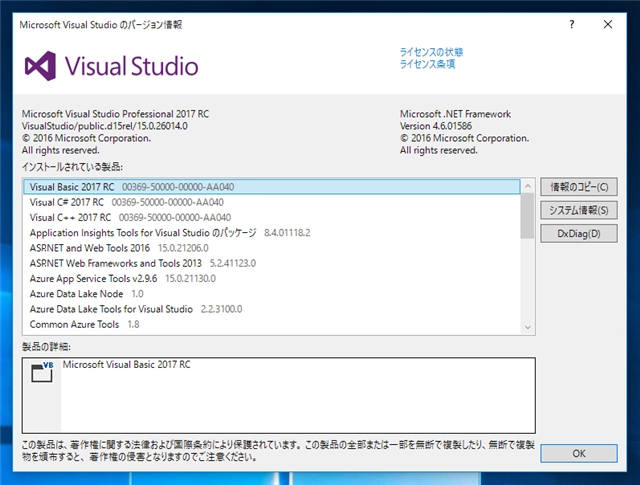Confirm with the OK button
This screenshot has width=640, height=485.
(x=579, y=453)
